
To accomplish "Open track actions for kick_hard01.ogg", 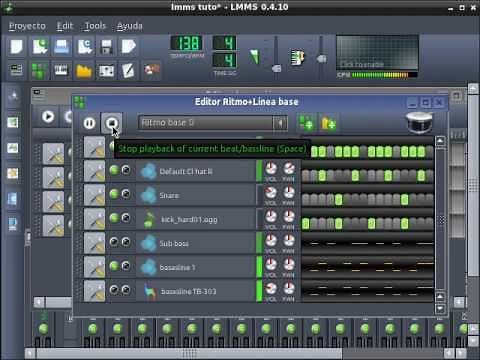I will [x=94, y=219].
